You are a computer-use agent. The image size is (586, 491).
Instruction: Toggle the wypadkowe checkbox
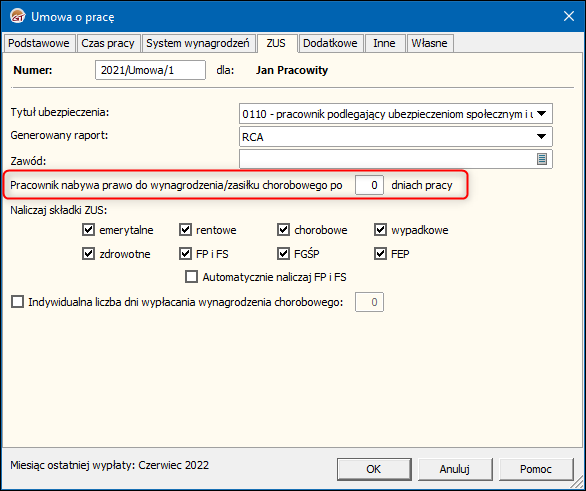380,229
